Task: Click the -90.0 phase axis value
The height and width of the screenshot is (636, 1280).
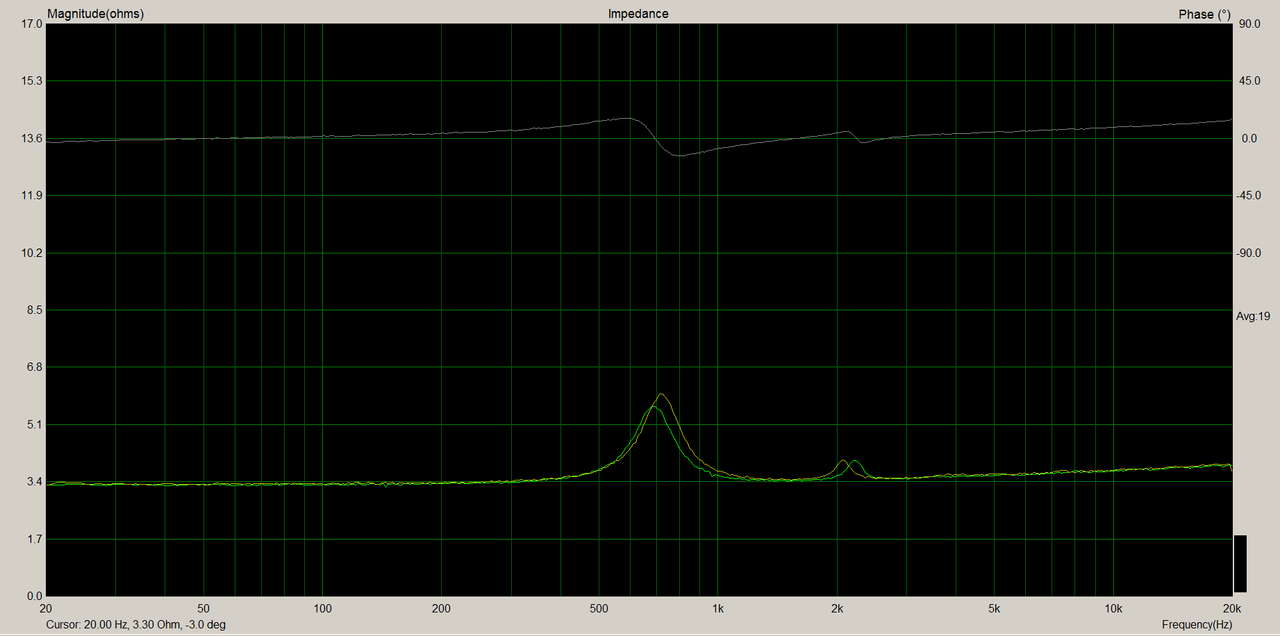Action: point(1249,253)
